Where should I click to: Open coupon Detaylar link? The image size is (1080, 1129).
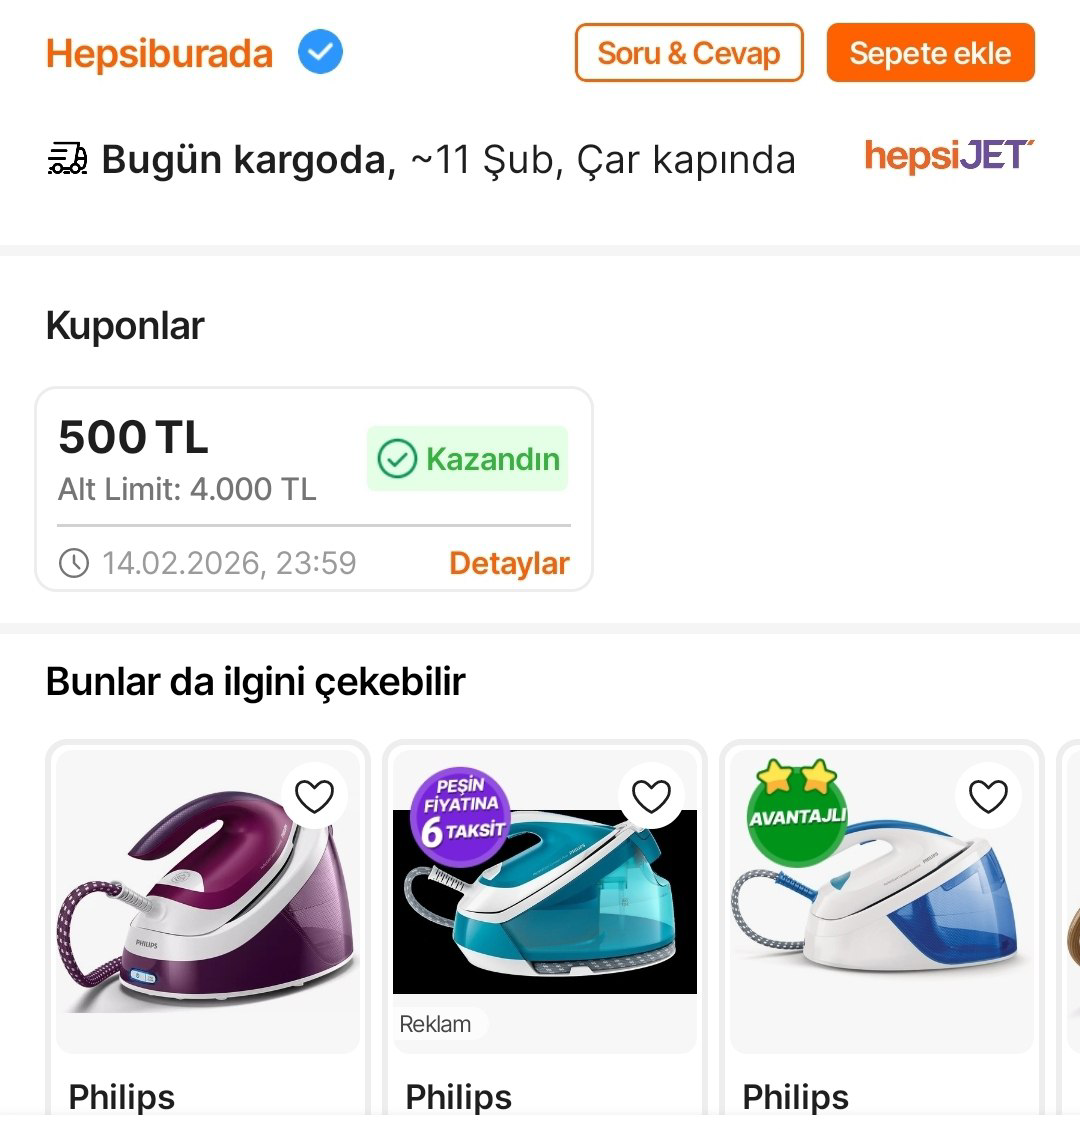(509, 563)
